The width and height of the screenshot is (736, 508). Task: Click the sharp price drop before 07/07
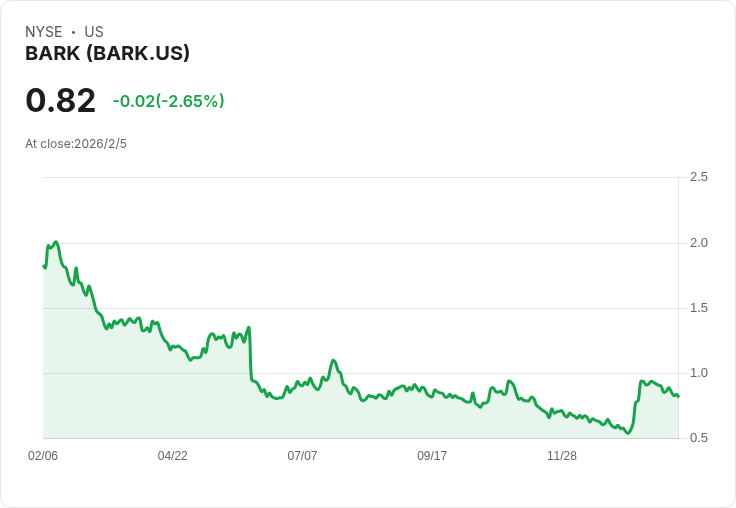[x=249, y=355]
